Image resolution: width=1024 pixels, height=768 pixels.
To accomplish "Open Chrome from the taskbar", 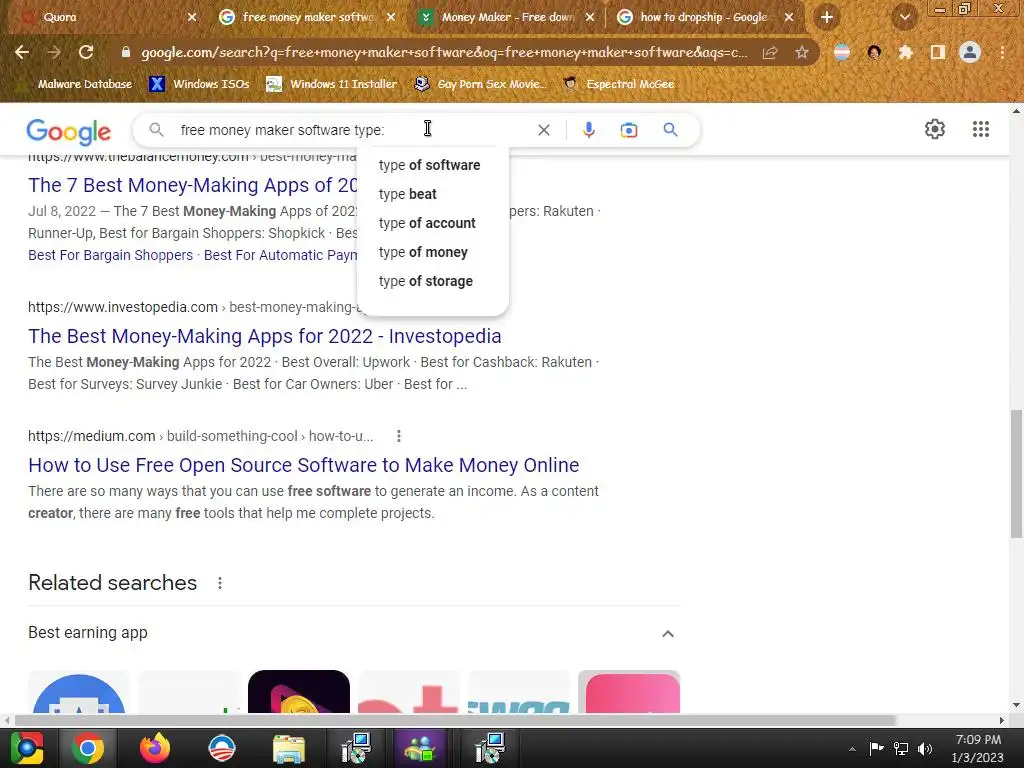I will 88,748.
